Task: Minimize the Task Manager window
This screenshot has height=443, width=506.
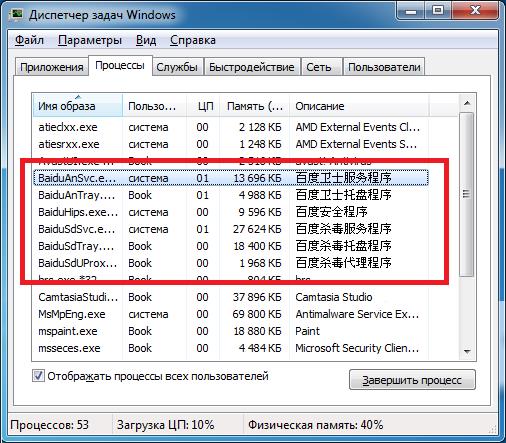Action: coord(411,11)
